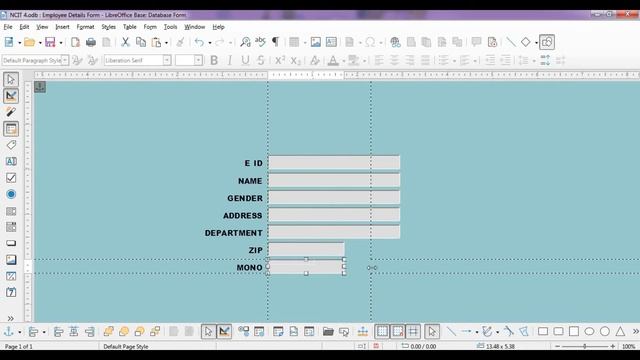
Task: Open the Insert menu
Action: [x=62, y=27]
